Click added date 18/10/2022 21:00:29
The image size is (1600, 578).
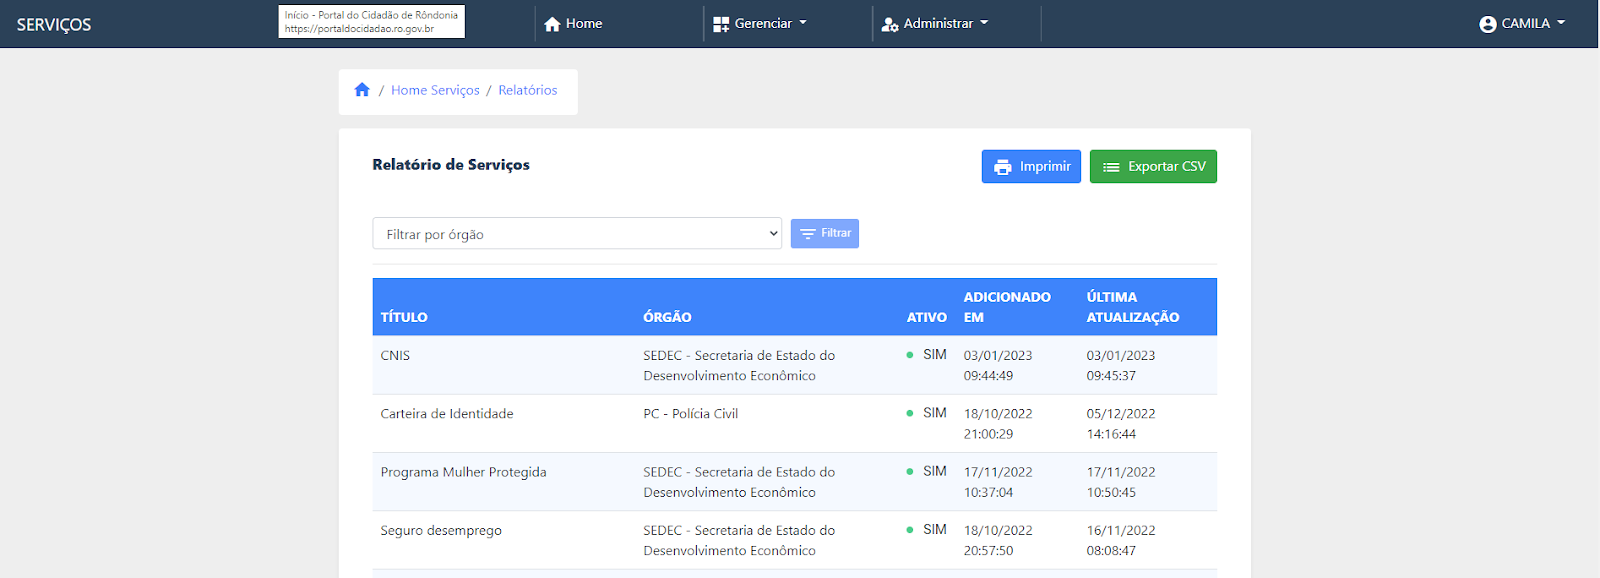pos(998,423)
